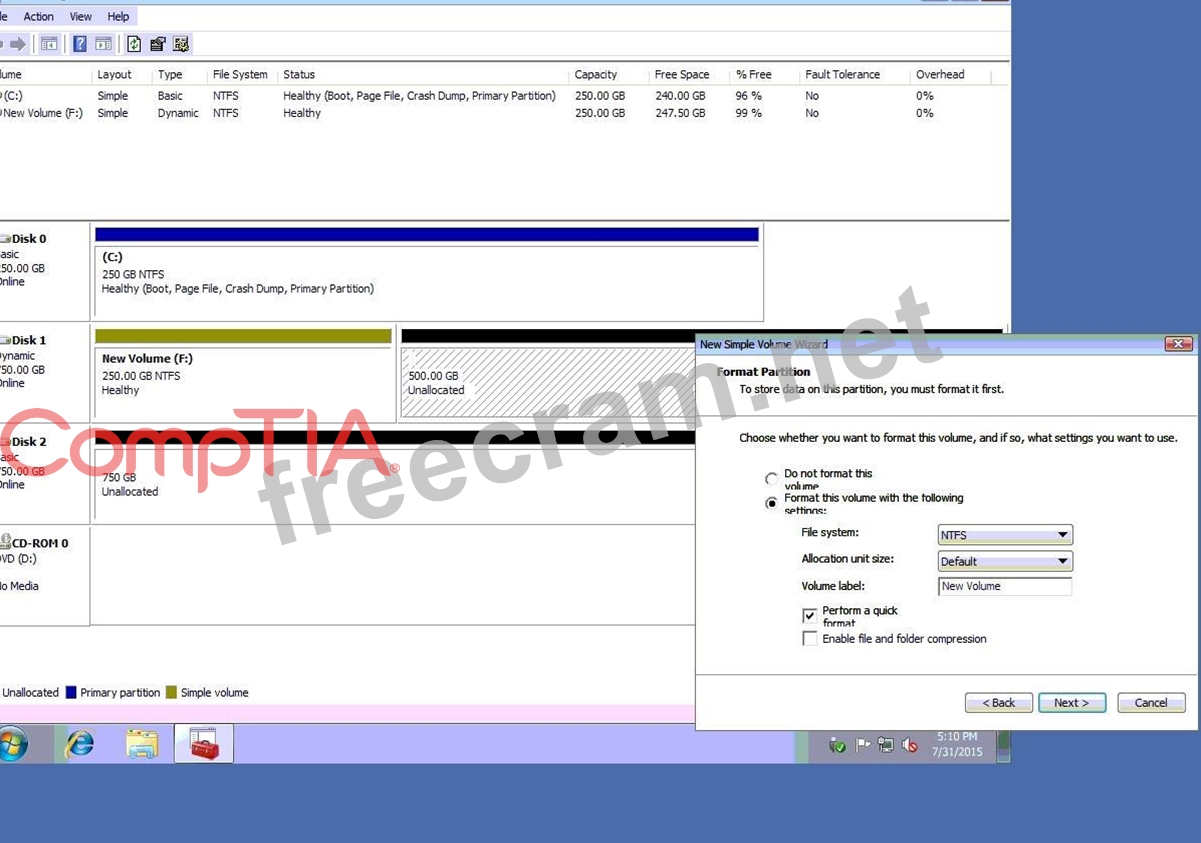Viewport: 1201px width, 843px height.
Task: Click the muted volume tray icon
Action: point(909,745)
